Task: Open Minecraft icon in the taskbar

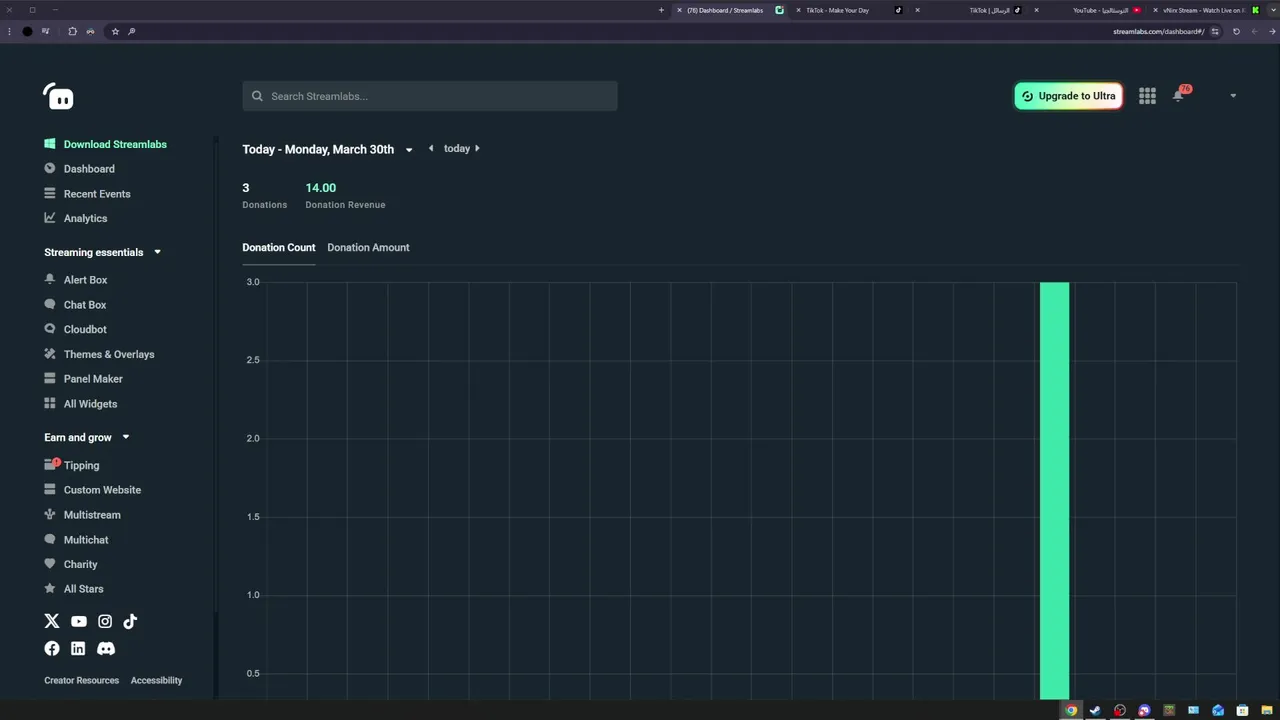Action: (x=1169, y=710)
